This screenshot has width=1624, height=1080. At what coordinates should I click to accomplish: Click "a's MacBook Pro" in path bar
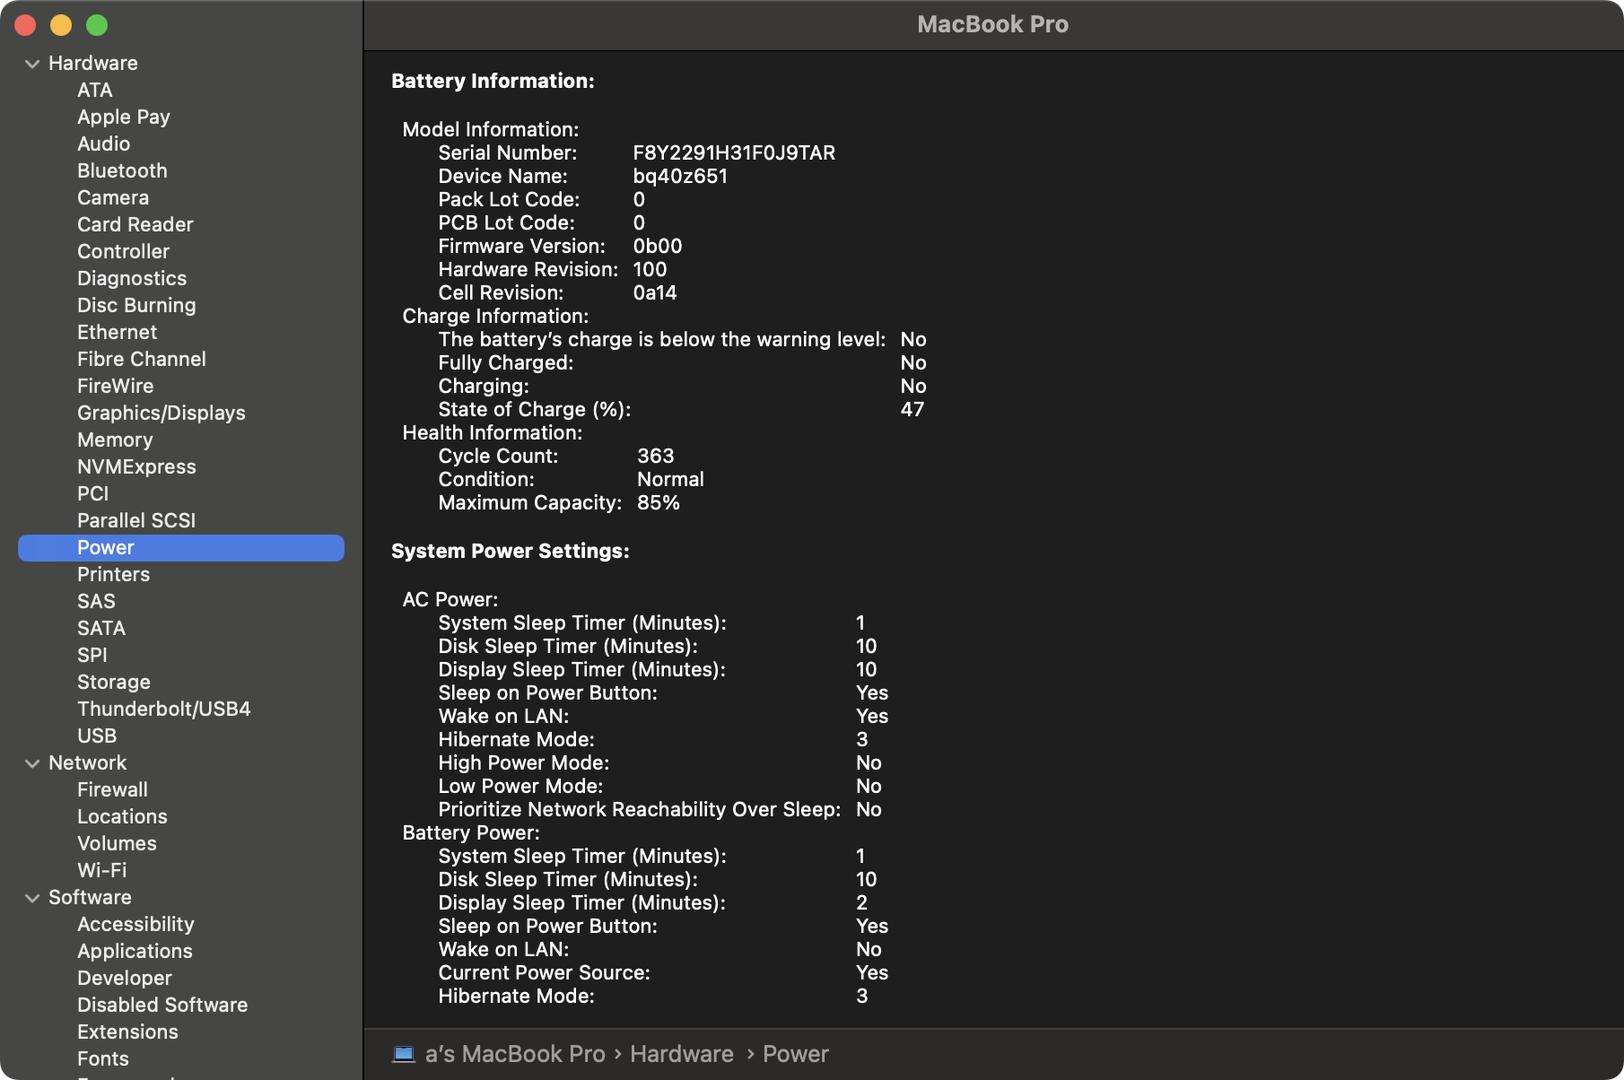tap(515, 1055)
